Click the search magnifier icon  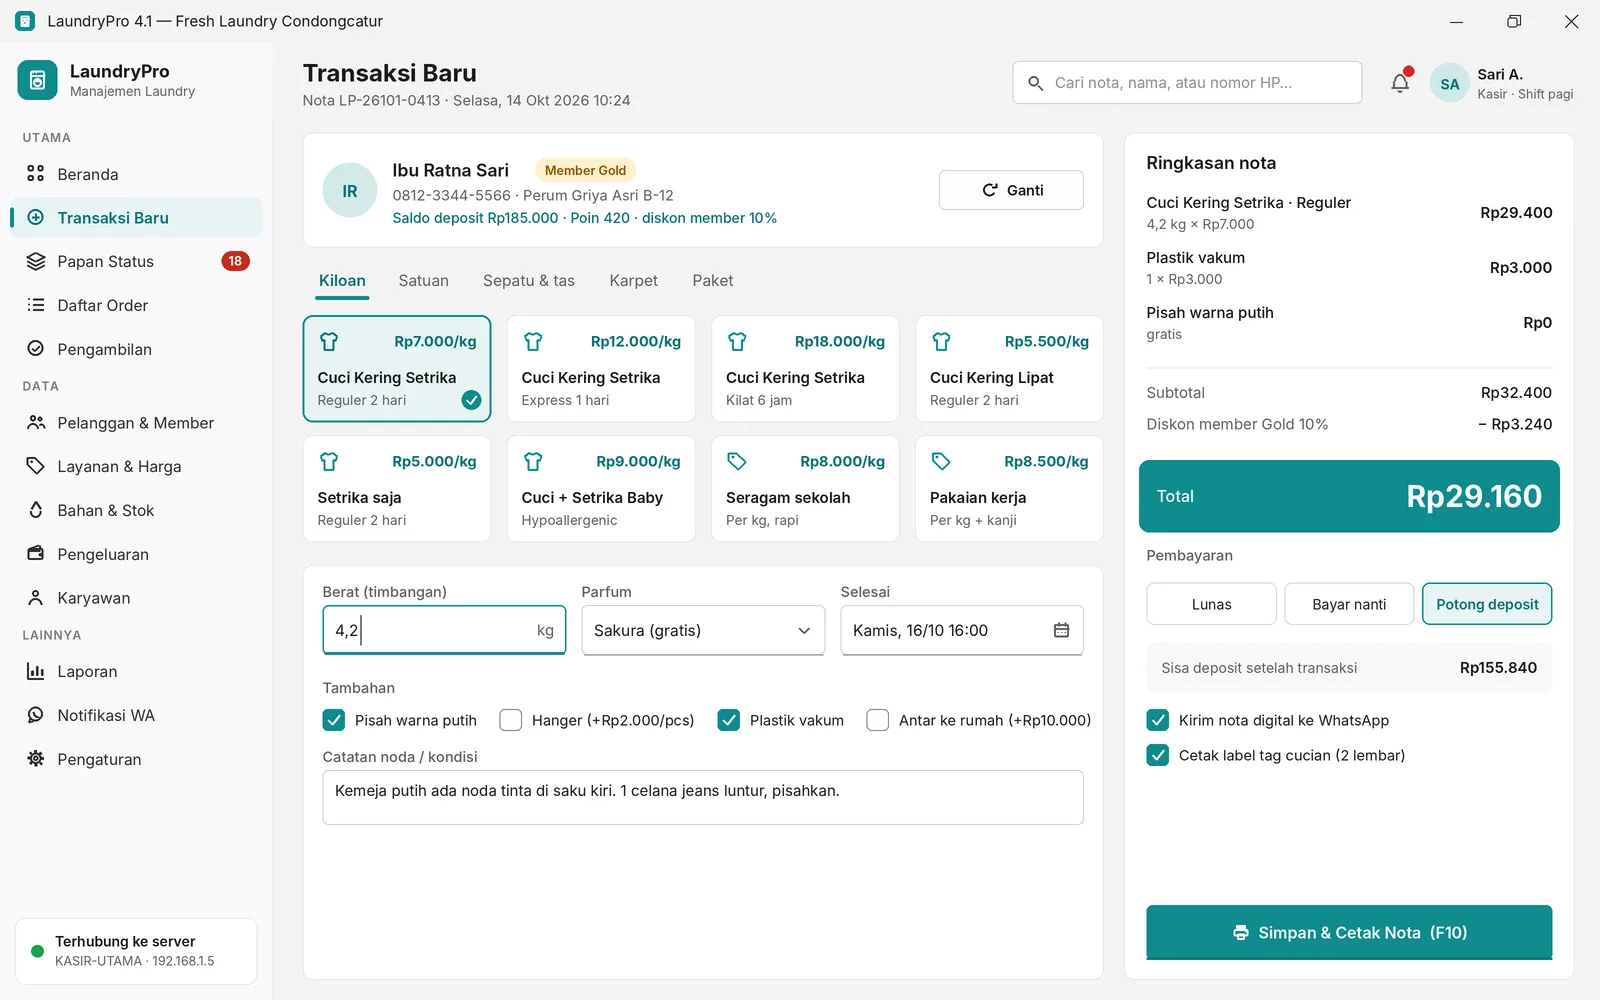click(1035, 83)
